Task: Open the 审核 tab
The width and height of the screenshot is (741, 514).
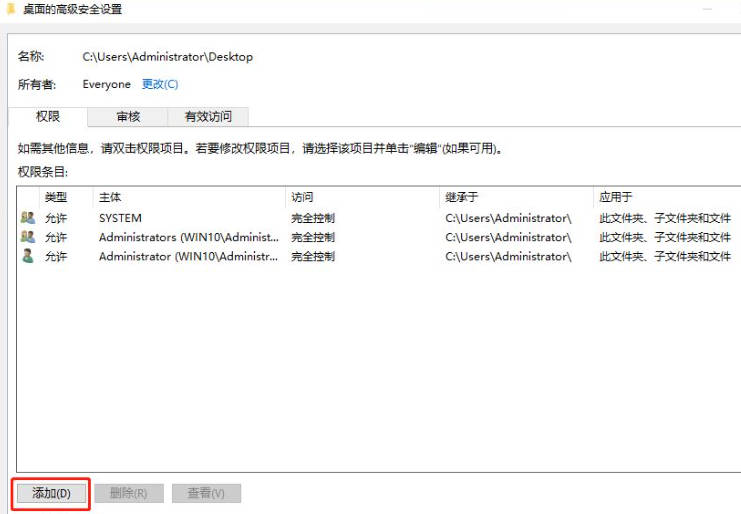Action: pos(128,117)
